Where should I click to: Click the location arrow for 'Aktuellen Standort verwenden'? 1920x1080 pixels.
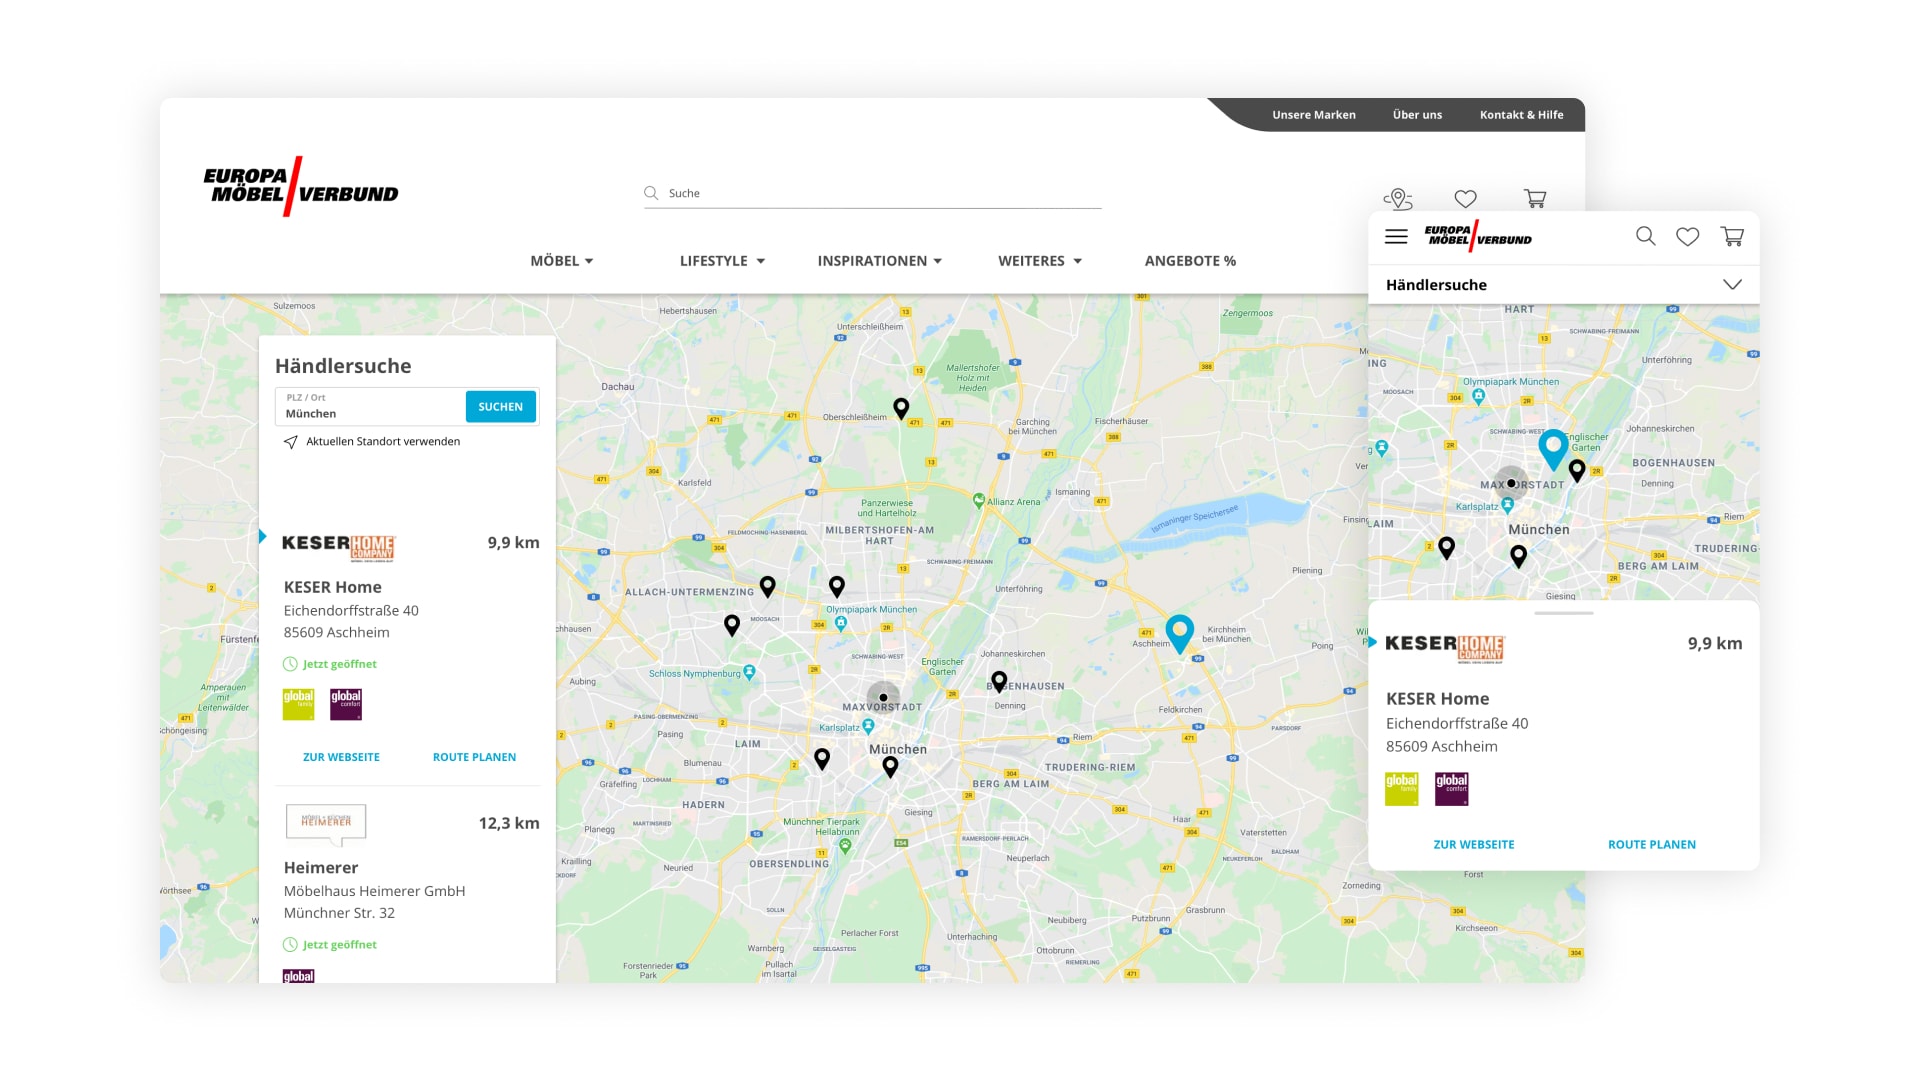(291, 441)
